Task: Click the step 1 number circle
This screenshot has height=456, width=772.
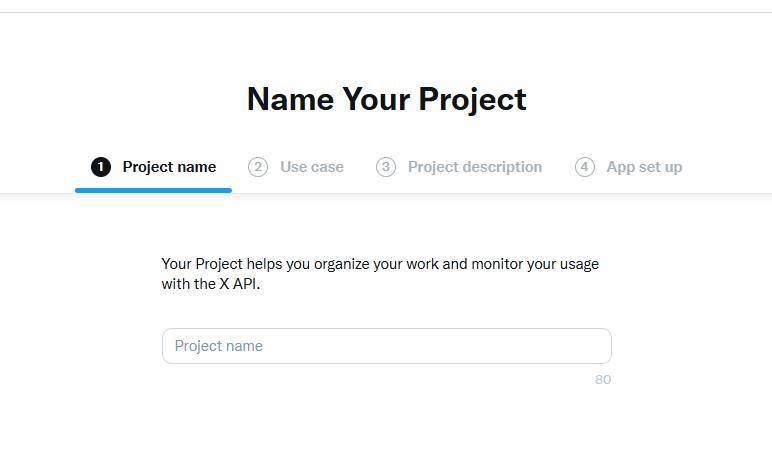Action: [x=100, y=167]
